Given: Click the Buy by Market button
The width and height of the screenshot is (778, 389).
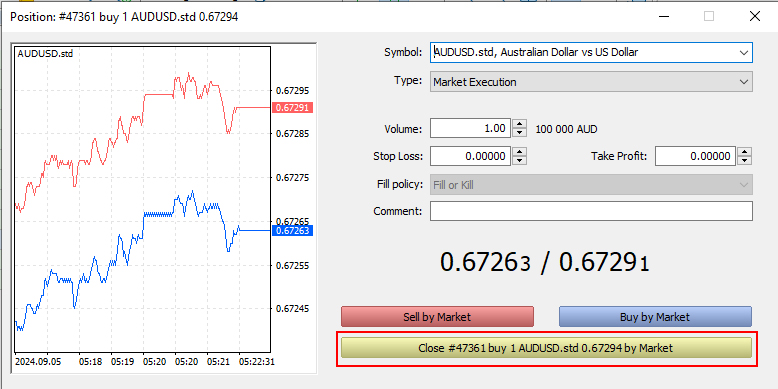Looking at the screenshot, I should tap(655, 317).
